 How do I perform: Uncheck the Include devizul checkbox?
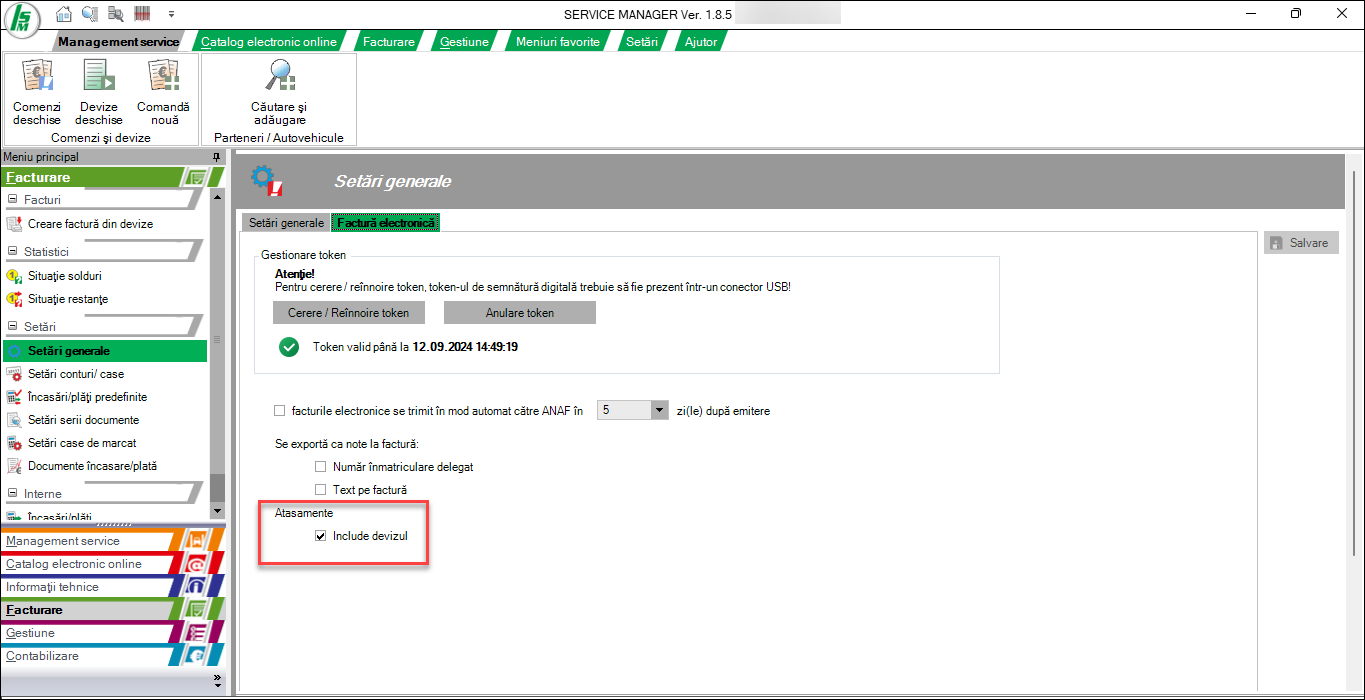click(x=320, y=536)
